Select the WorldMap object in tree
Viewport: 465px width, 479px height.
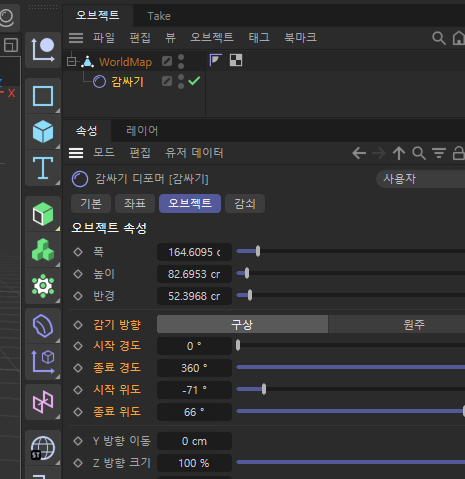pos(126,62)
